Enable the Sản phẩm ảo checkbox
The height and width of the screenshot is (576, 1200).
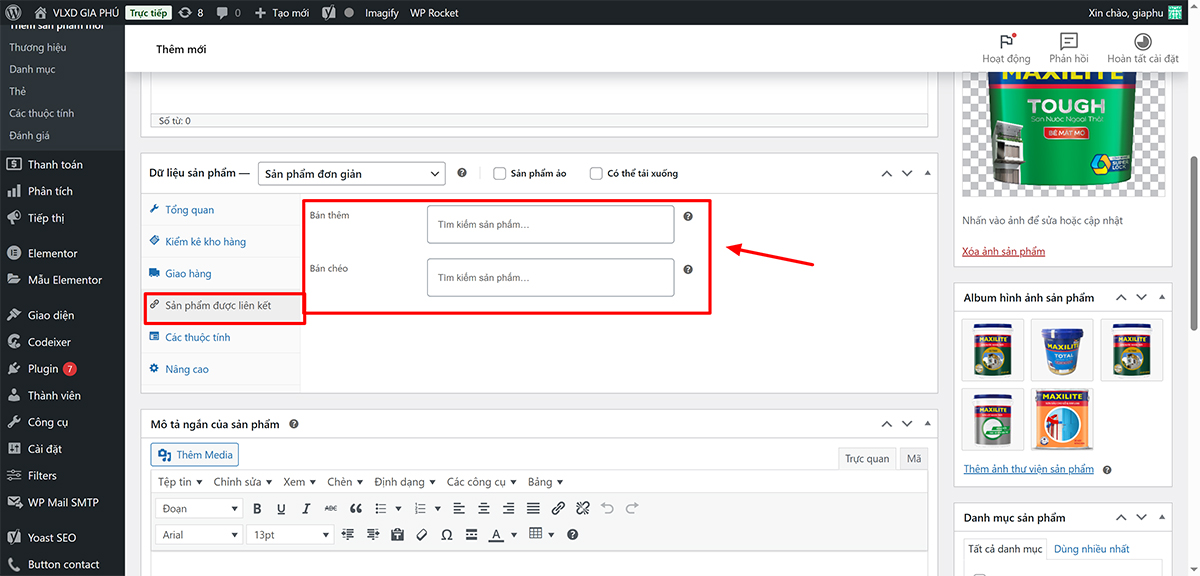[x=500, y=173]
